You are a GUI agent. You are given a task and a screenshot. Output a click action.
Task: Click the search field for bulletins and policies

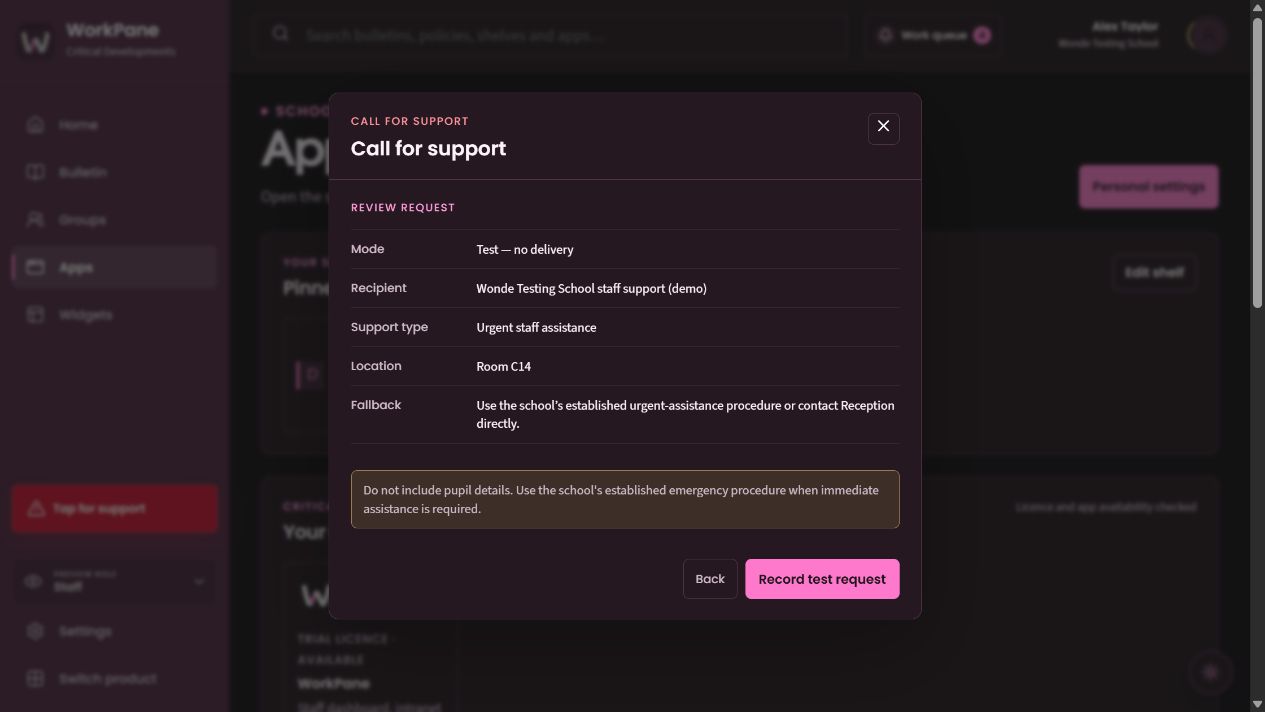click(x=551, y=35)
